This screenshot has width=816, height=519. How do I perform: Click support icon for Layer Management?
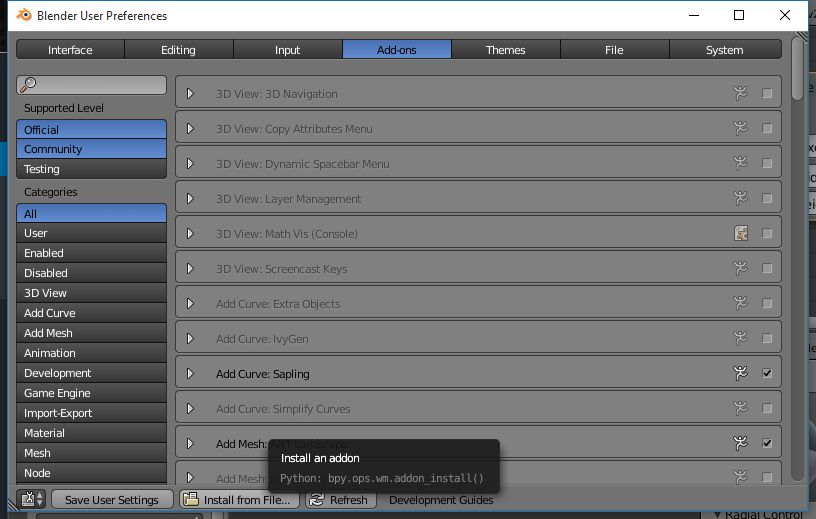click(740, 198)
